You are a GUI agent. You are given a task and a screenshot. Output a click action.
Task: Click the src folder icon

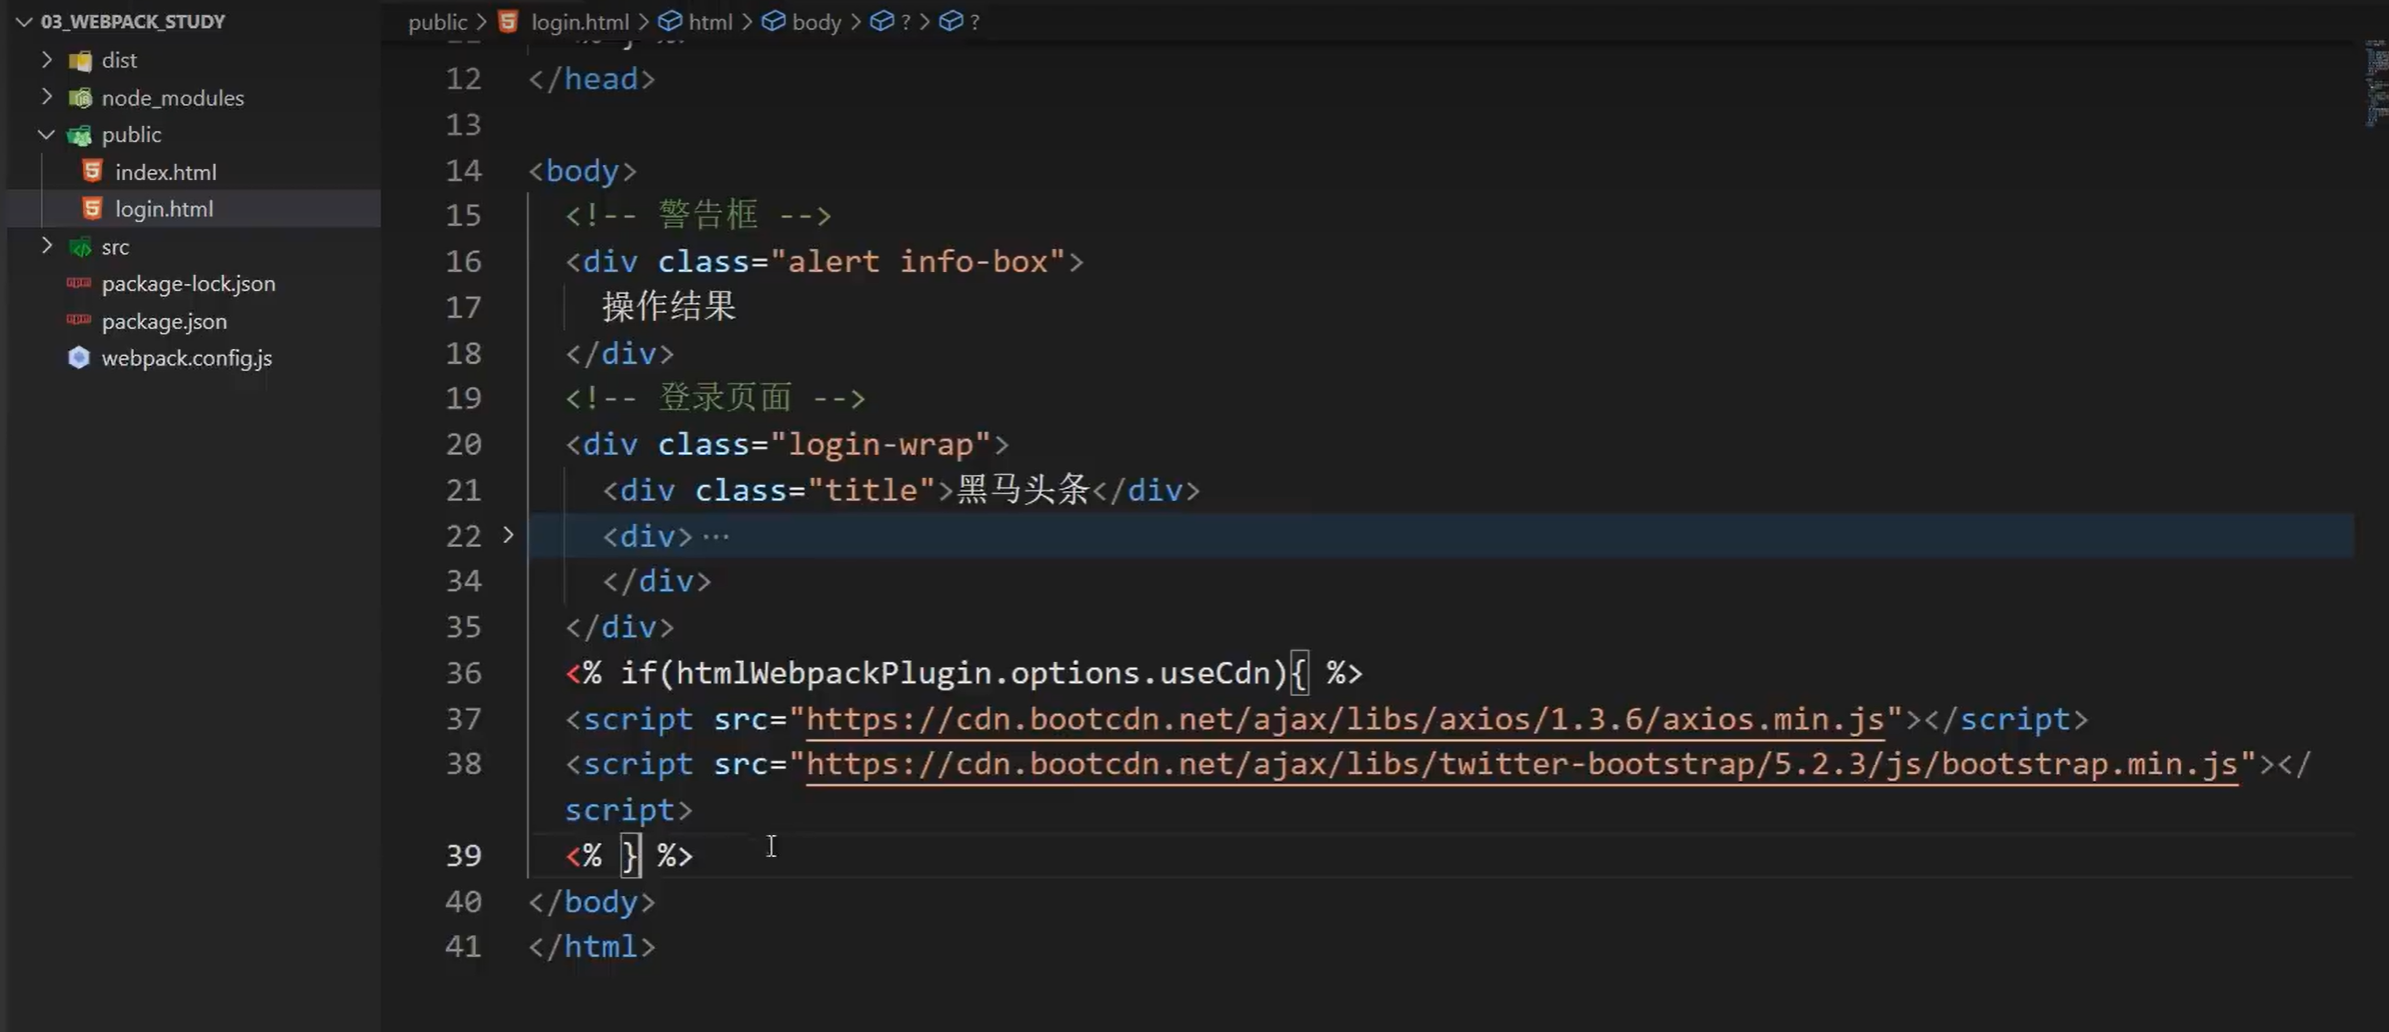pyautogui.click(x=80, y=247)
